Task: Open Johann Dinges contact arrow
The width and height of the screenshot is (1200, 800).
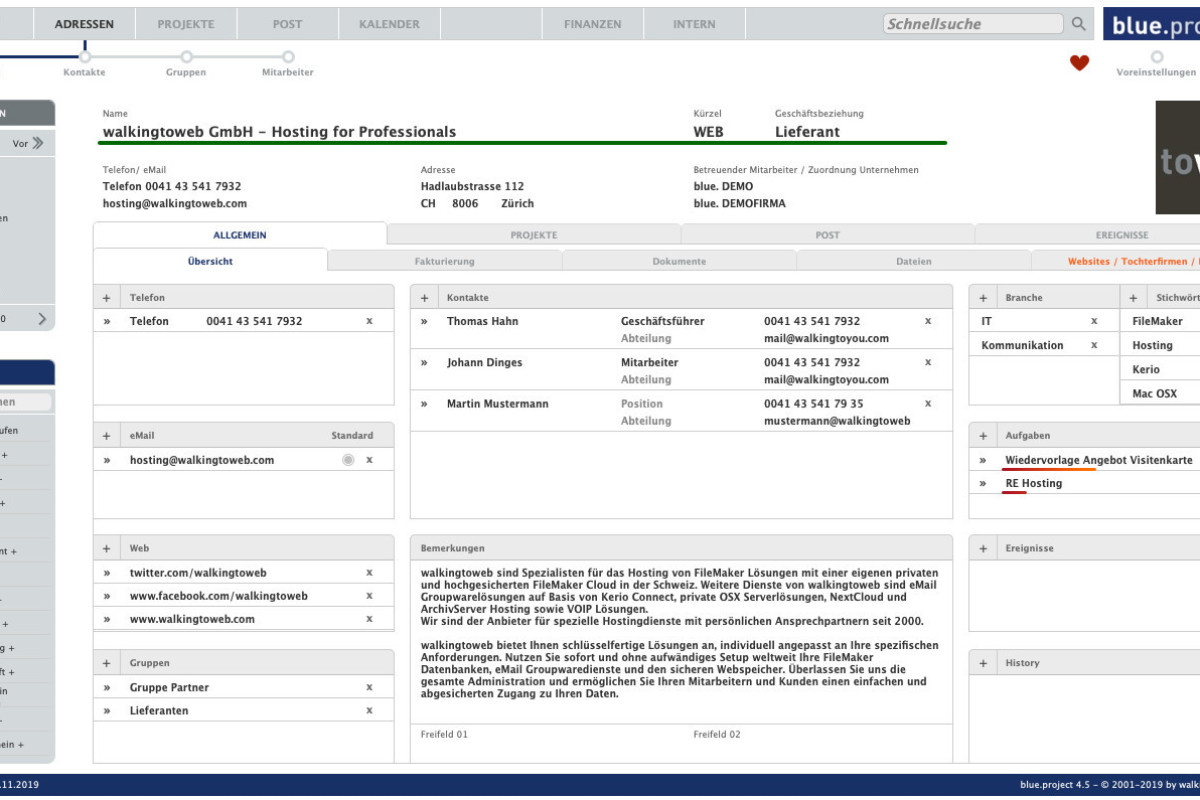Action: 424,362
